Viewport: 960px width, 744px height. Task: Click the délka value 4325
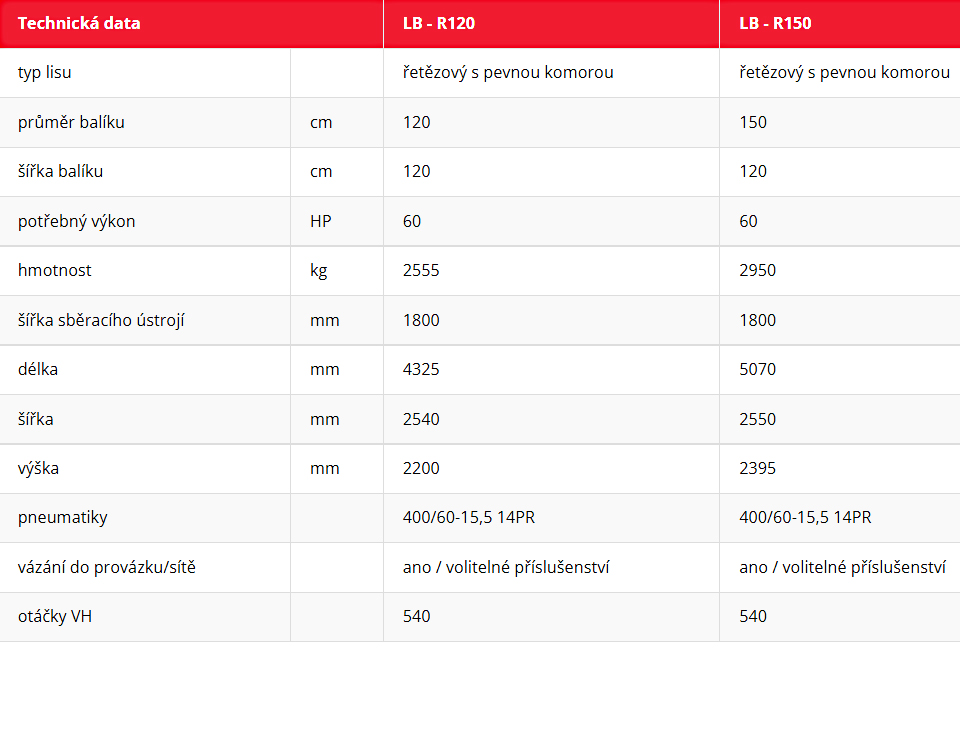[421, 369]
